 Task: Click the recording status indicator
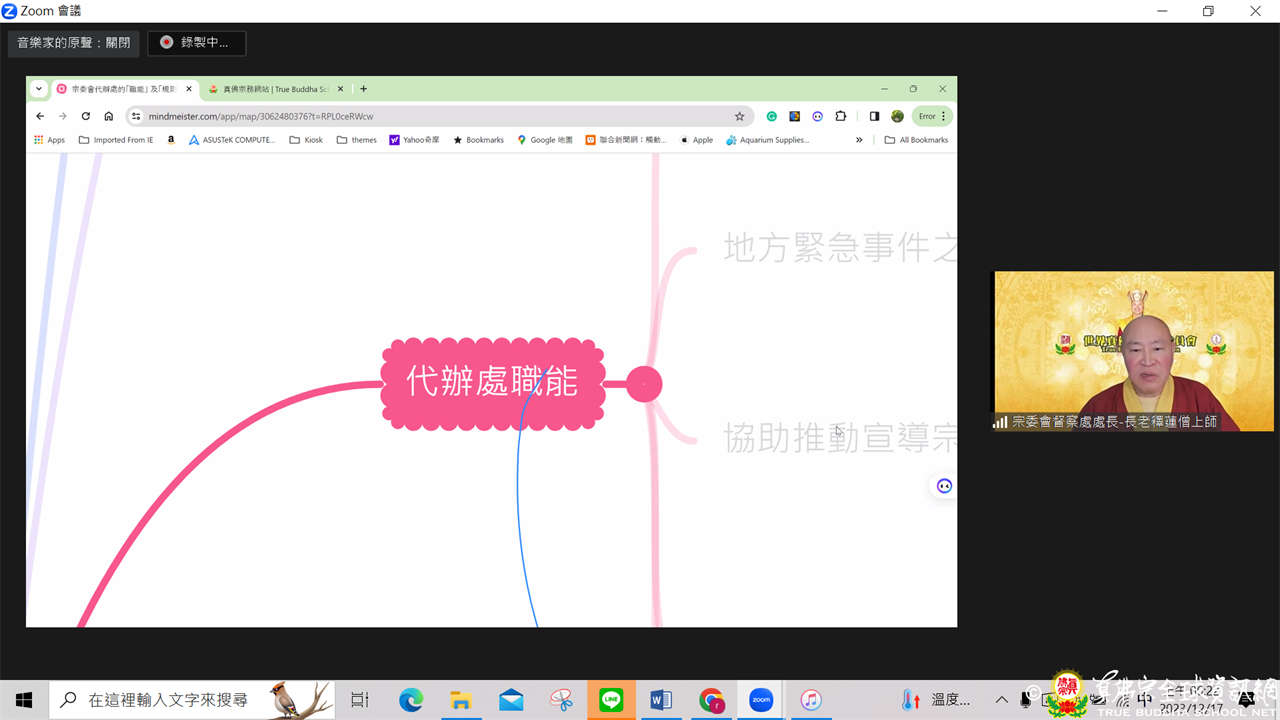pos(196,43)
